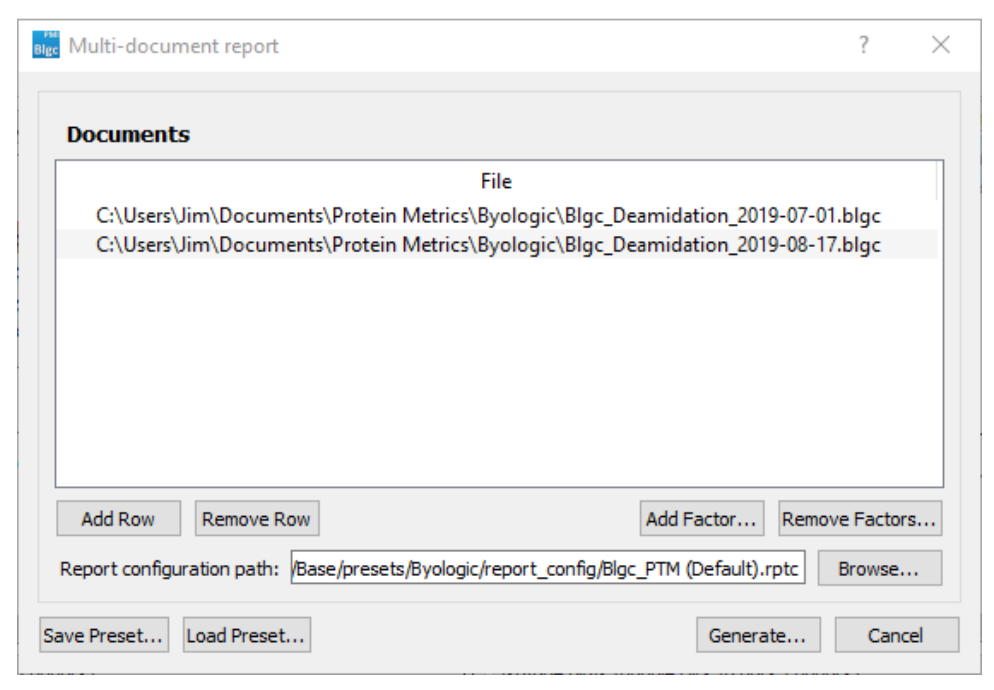Image resolution: width=994 pixels, height=690 pixels.
Task: Click the Load Preset button
Action: pos(247,635)
